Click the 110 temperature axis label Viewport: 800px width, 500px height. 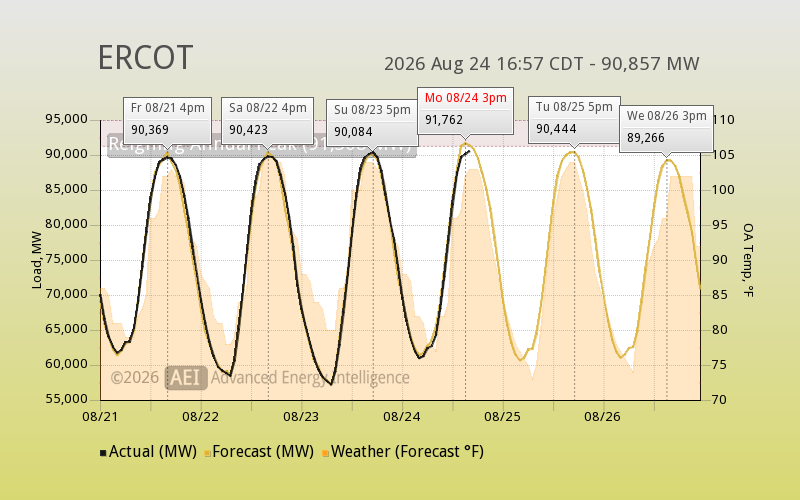pos(724,120)
